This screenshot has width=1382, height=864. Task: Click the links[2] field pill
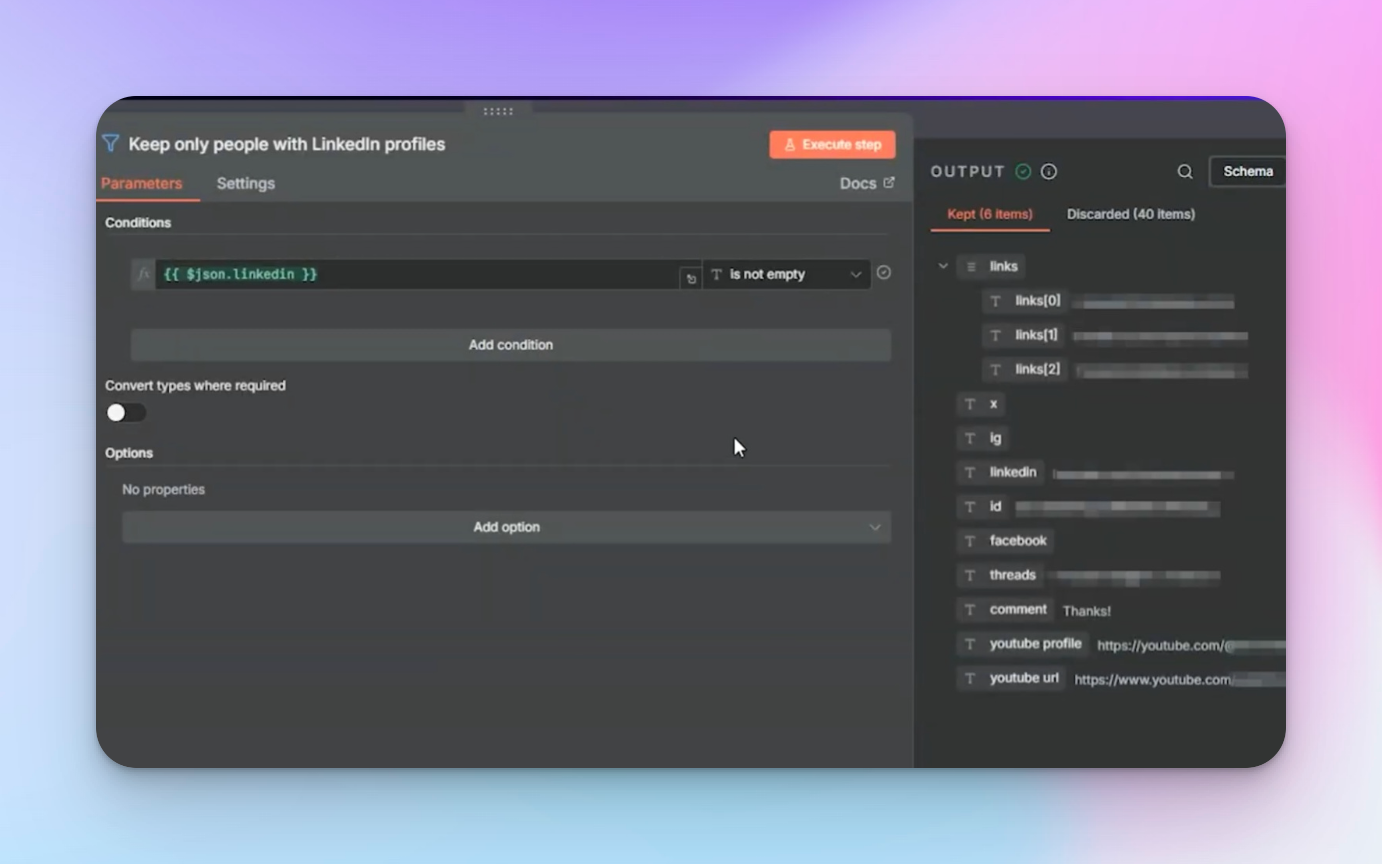(1025, 369)
